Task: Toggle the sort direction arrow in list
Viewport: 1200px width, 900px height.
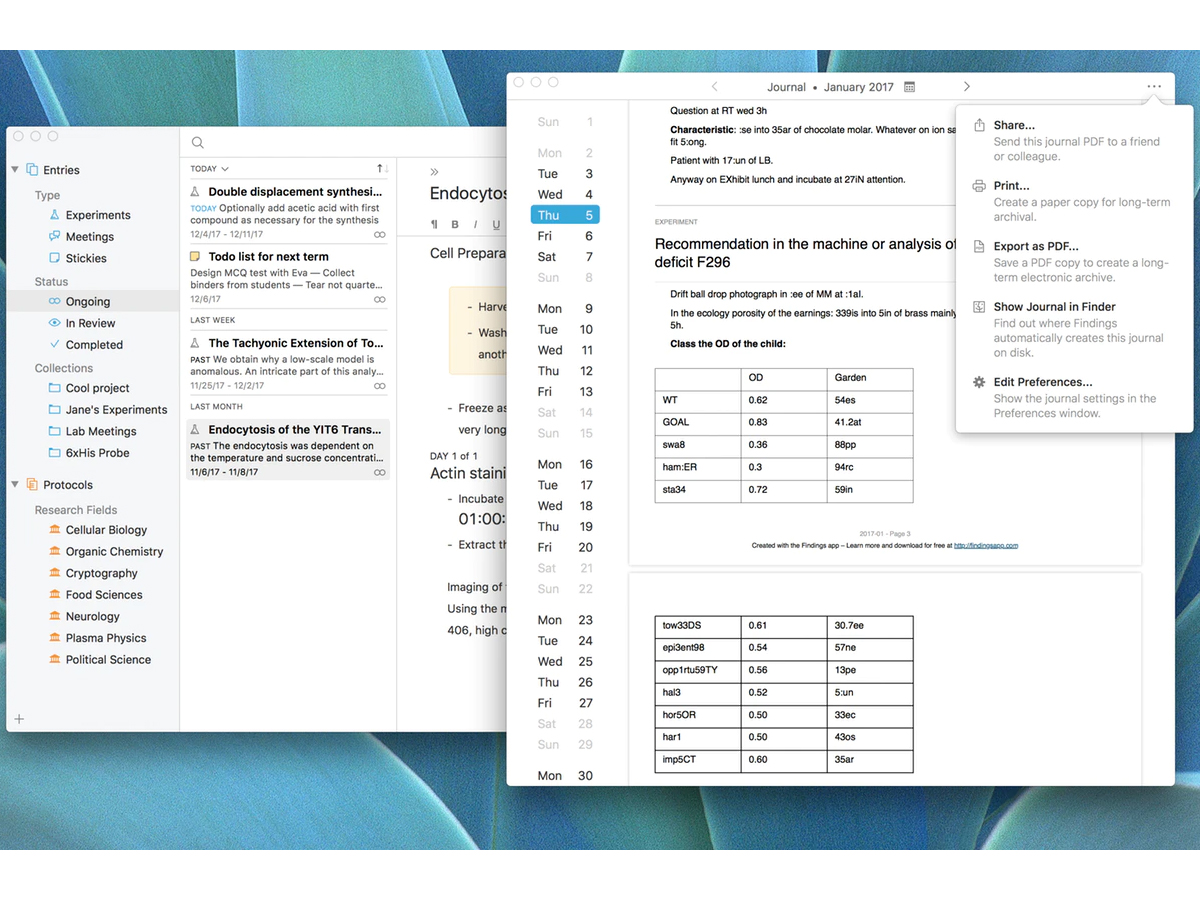Action: pyautogui.click(x=381, y=169)
